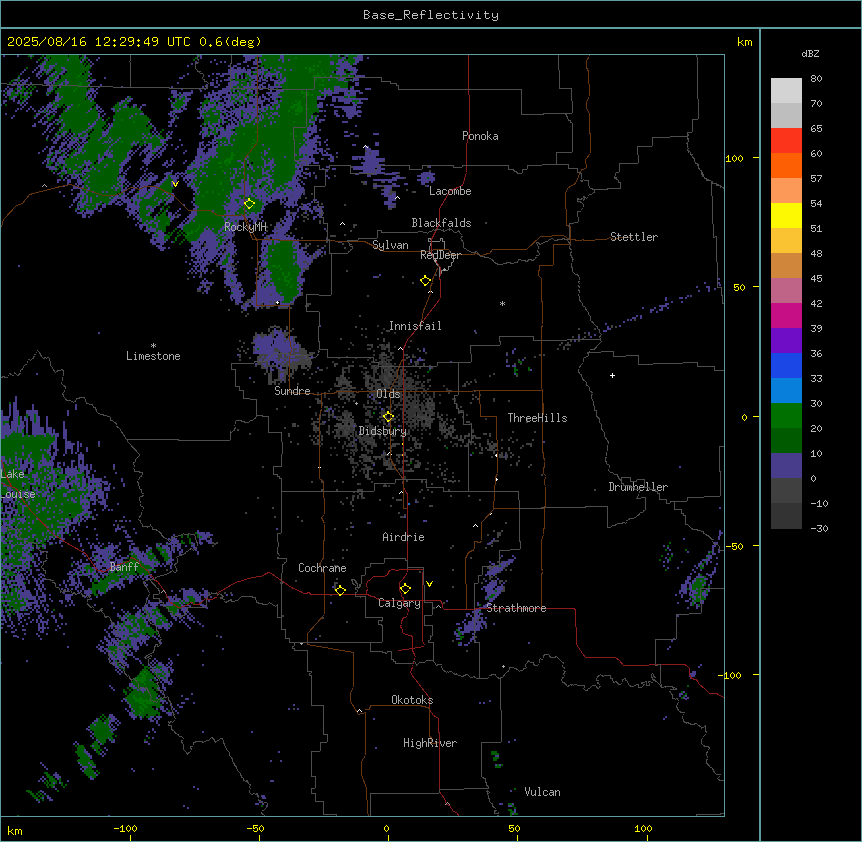Screen dimensions: 862x842
Task: Click the bright yellow 54-51 dBZ swatch
Action: point(786,215)
